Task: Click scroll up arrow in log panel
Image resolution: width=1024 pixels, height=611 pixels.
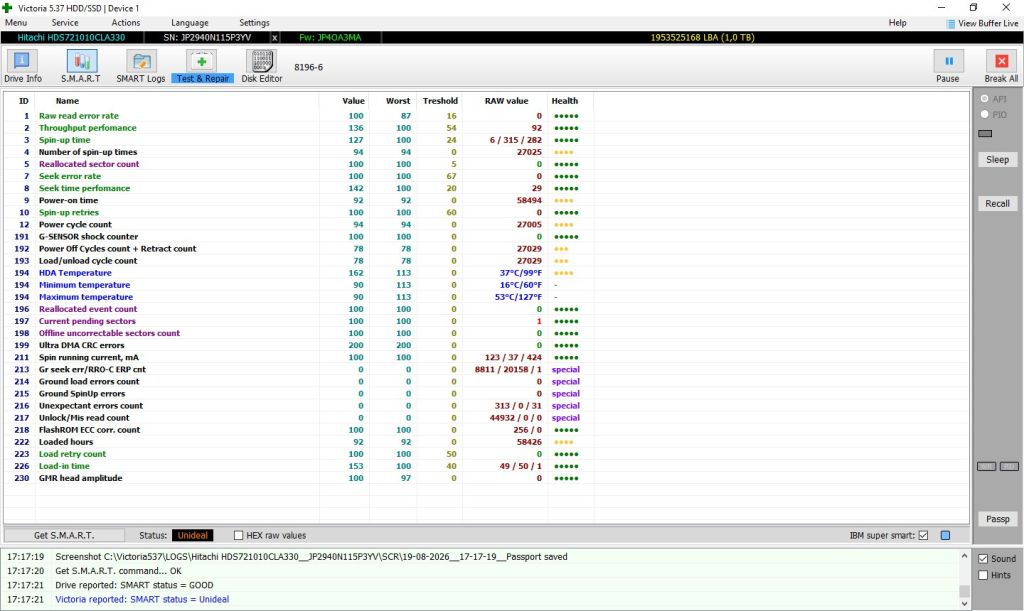Action: point(964,557)
